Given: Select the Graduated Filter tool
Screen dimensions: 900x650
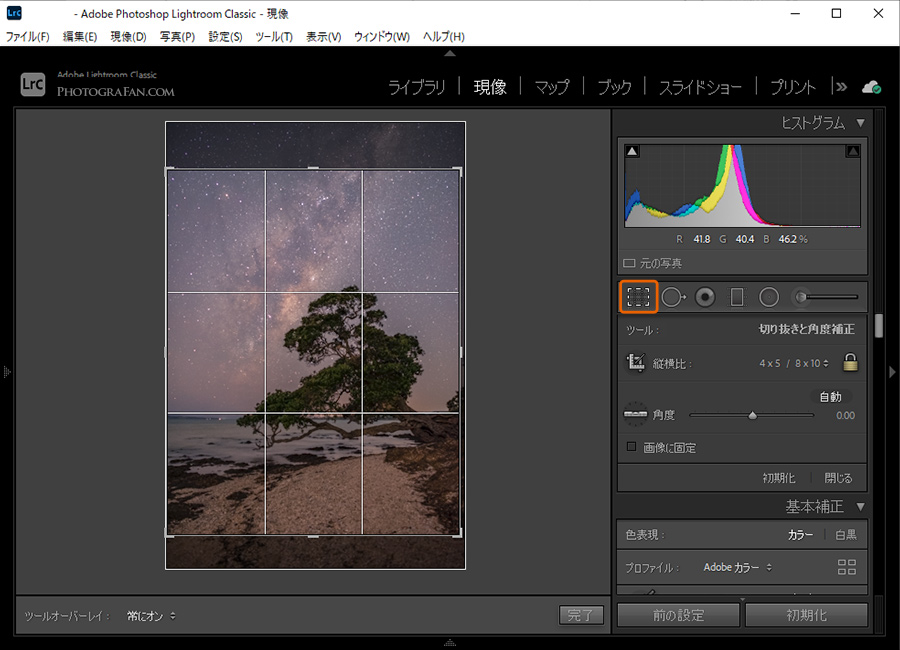Looking at the screenshot, I should [x=737, y=297].
